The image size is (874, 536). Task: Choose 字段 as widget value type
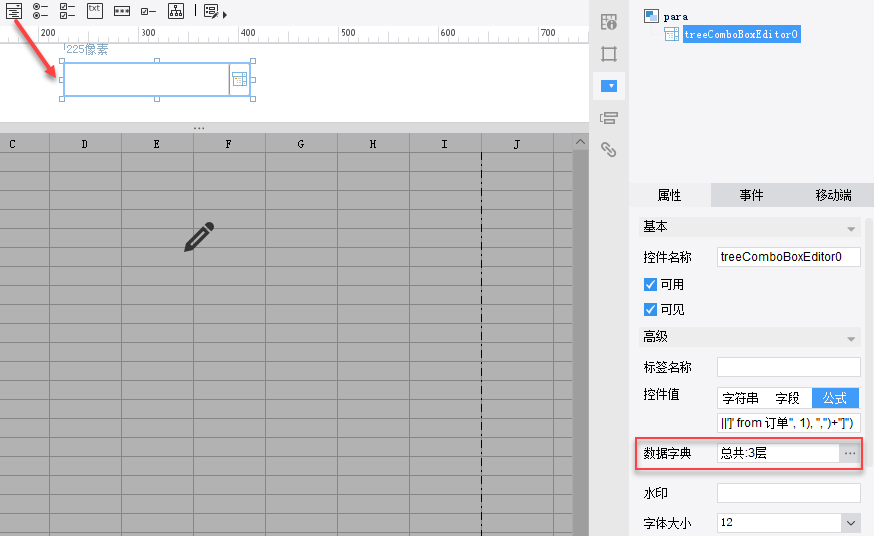(x=788, y=398)
